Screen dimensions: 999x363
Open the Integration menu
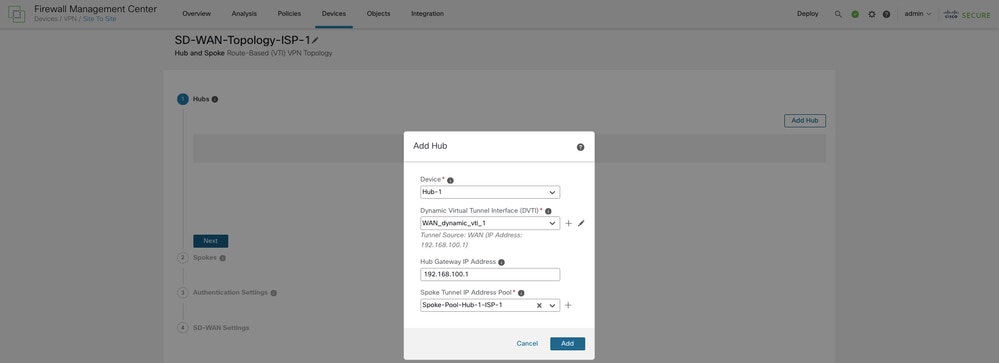428,14
